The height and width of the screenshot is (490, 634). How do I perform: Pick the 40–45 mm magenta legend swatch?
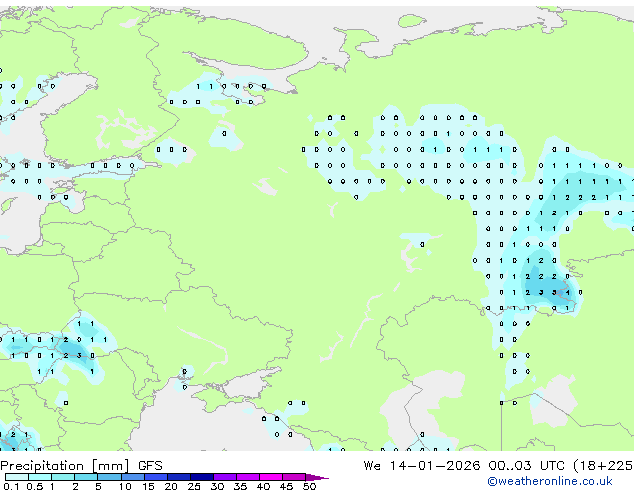271,477
